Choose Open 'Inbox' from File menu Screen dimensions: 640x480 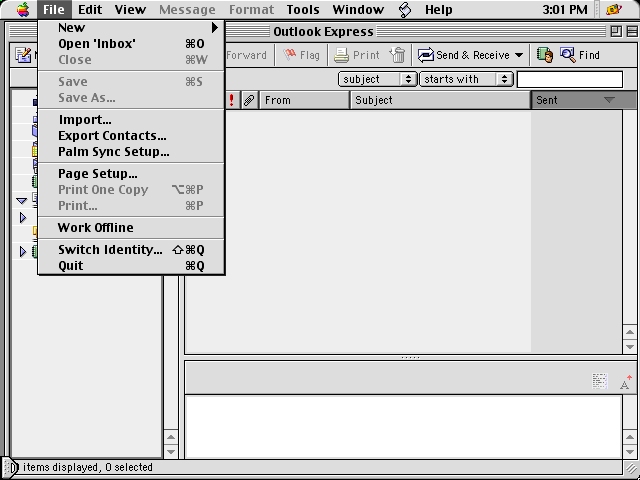pos(131,44)
